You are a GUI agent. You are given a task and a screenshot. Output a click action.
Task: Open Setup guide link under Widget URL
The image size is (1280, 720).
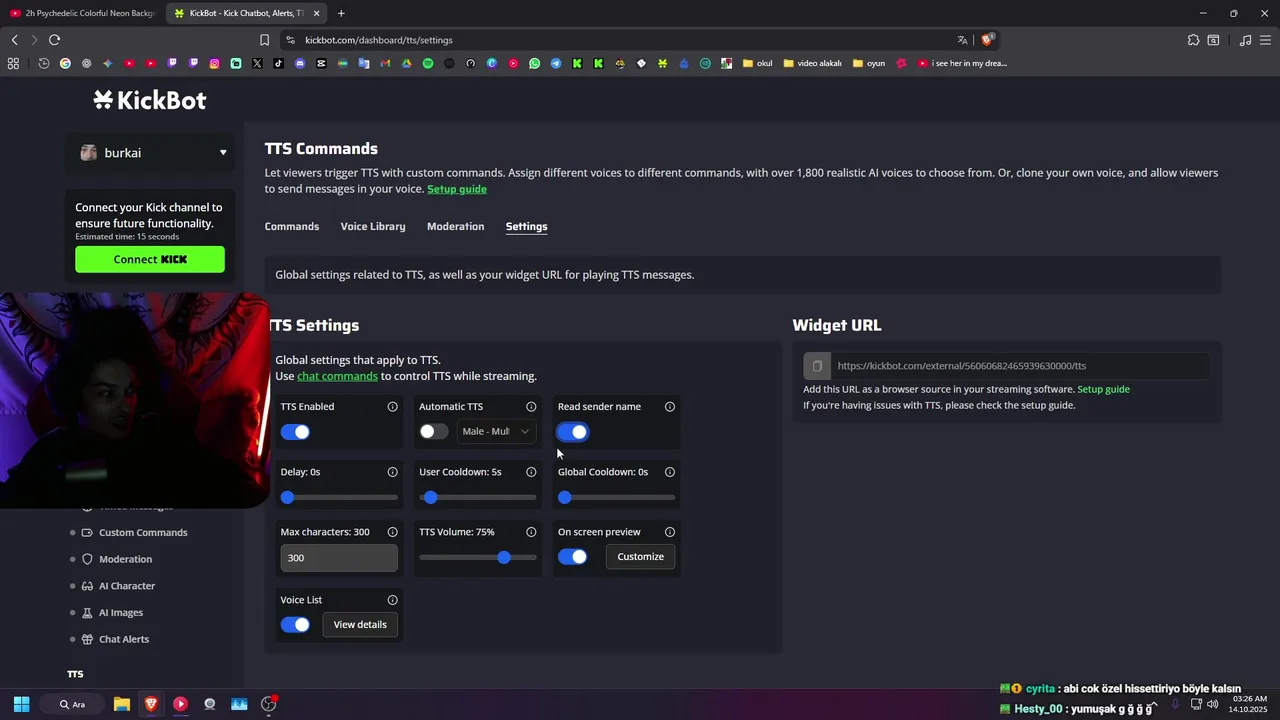pyautogui.click(x=1103, y=389)
